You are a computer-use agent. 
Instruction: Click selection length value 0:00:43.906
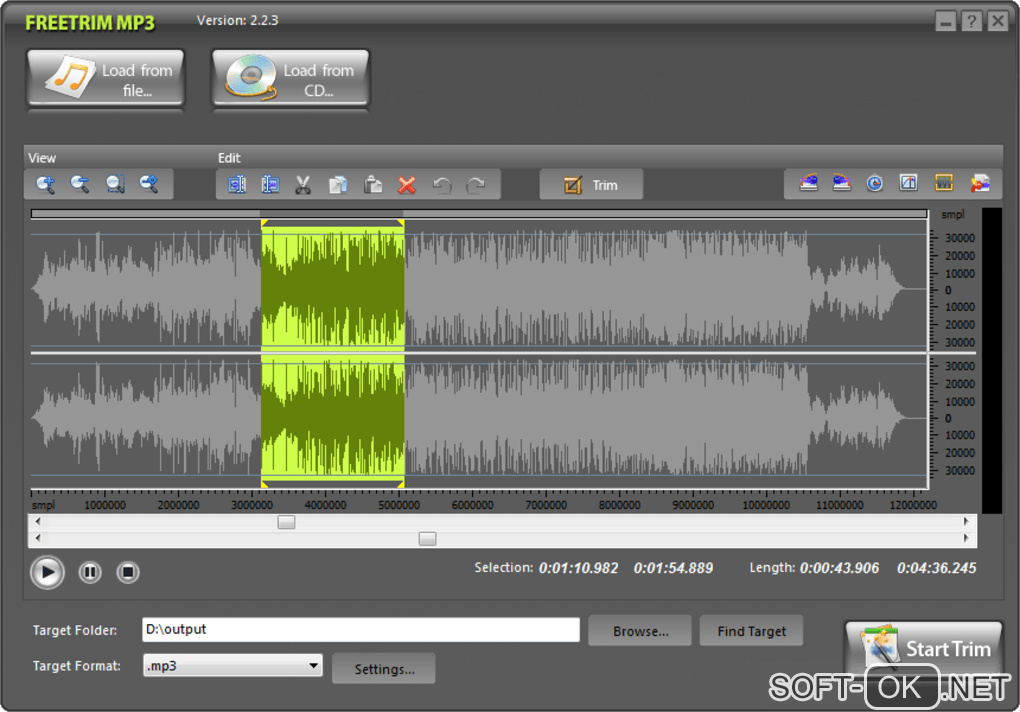tap(839, 568)
